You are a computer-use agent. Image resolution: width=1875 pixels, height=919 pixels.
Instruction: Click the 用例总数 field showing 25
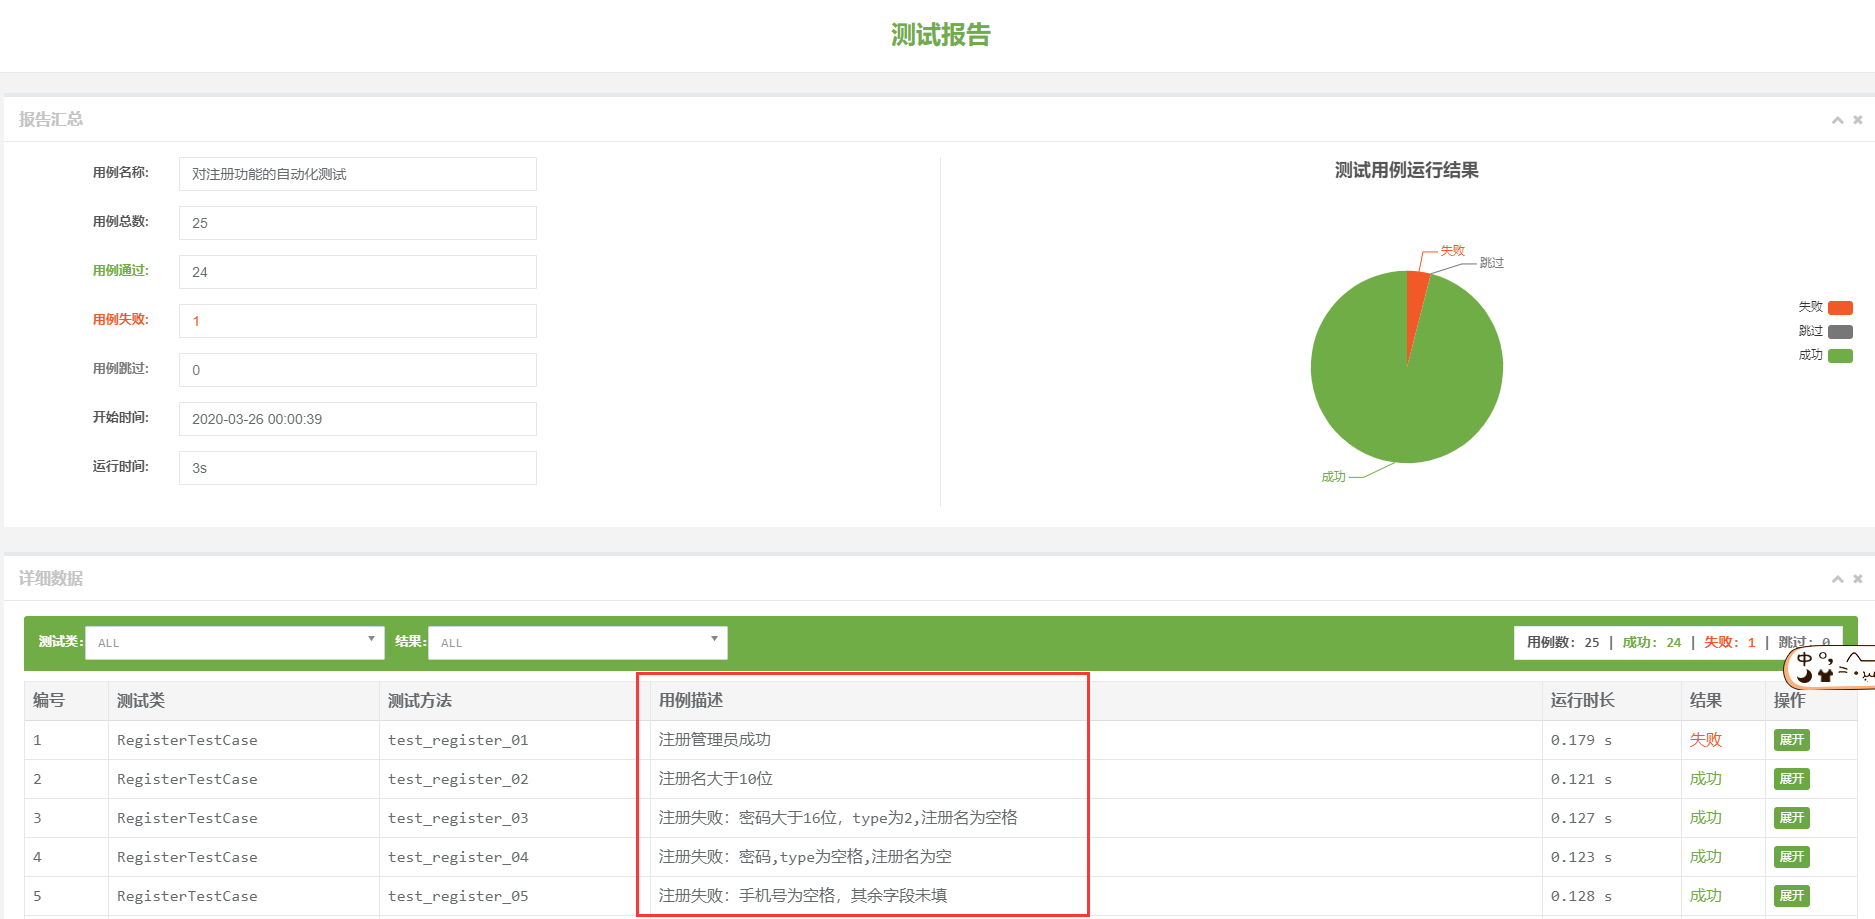click(358, 223)
